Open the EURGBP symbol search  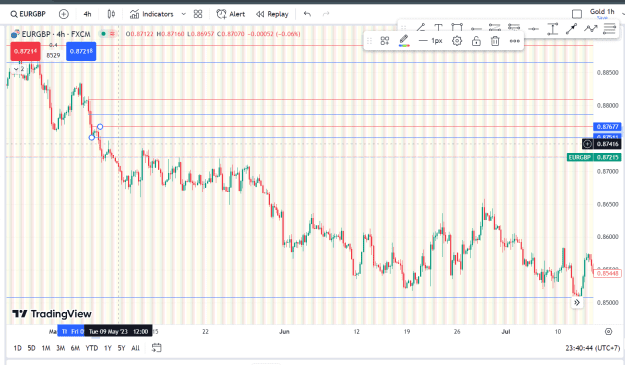[28, 14]
